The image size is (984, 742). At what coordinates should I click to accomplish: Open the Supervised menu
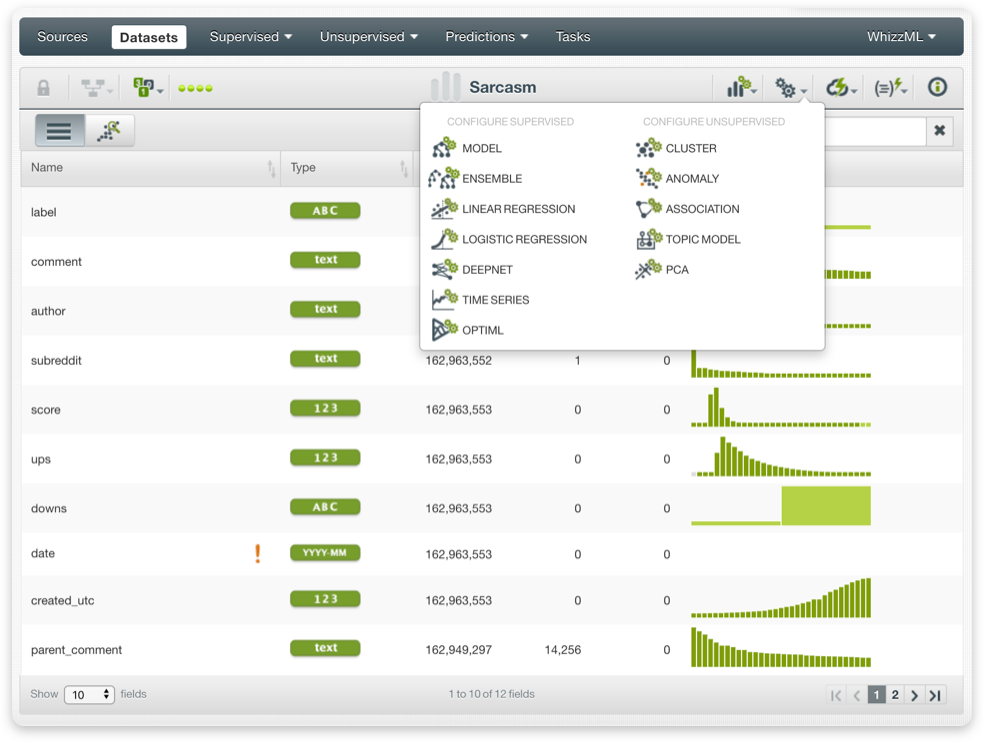tap(249, 36)
